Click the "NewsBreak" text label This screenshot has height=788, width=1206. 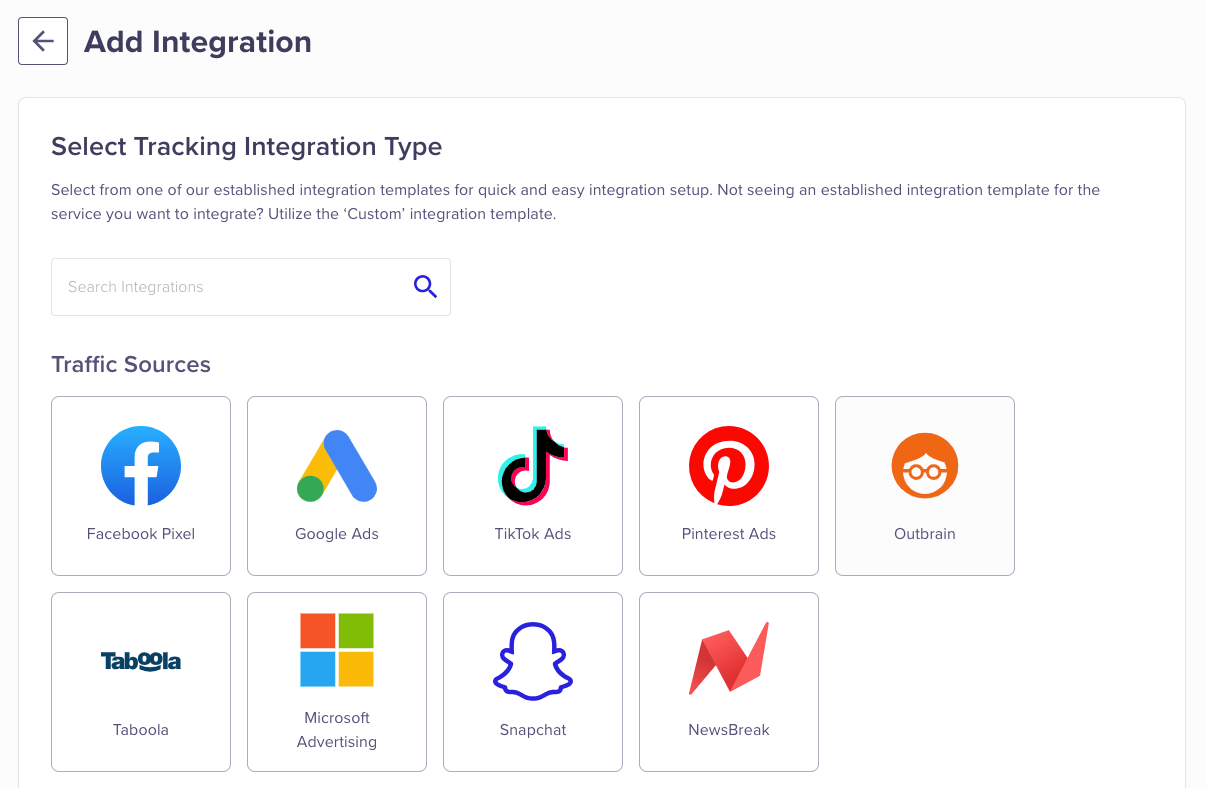[729, 730]
